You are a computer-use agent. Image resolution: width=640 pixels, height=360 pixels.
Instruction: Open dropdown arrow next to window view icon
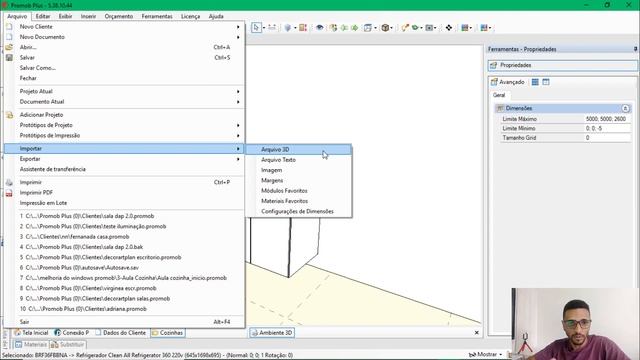click(x=375, y=28)
